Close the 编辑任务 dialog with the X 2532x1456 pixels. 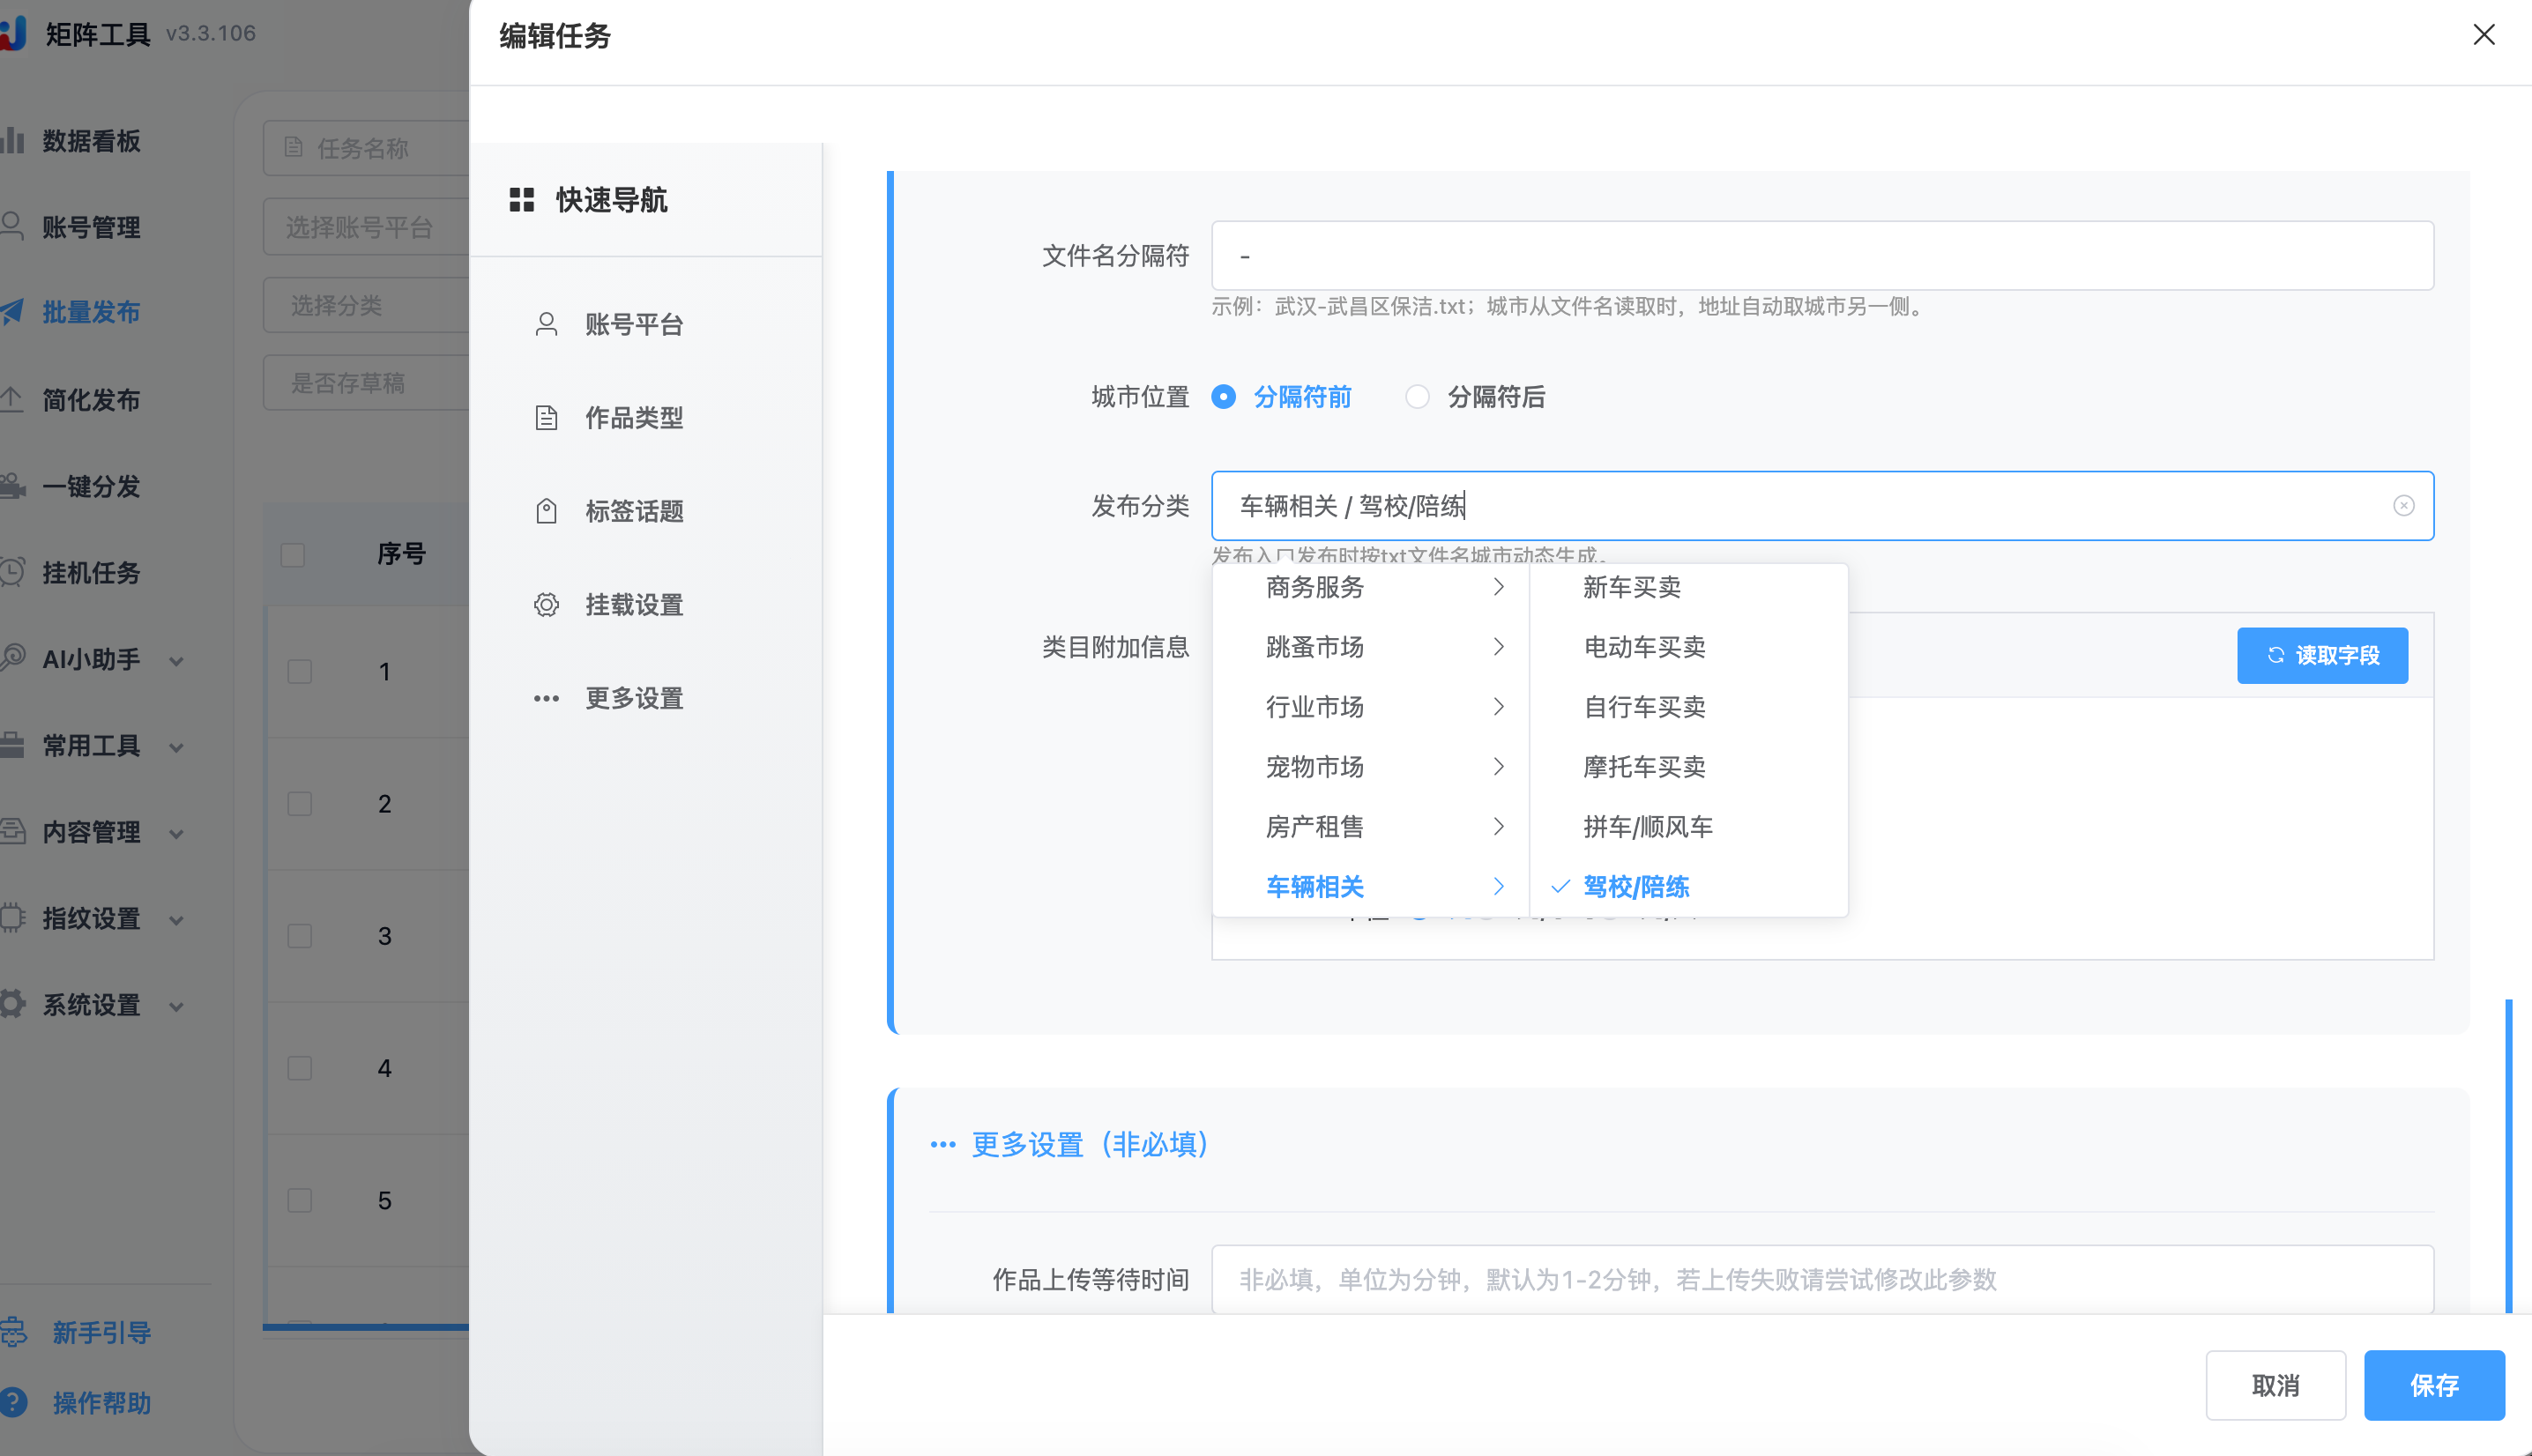2484,35
